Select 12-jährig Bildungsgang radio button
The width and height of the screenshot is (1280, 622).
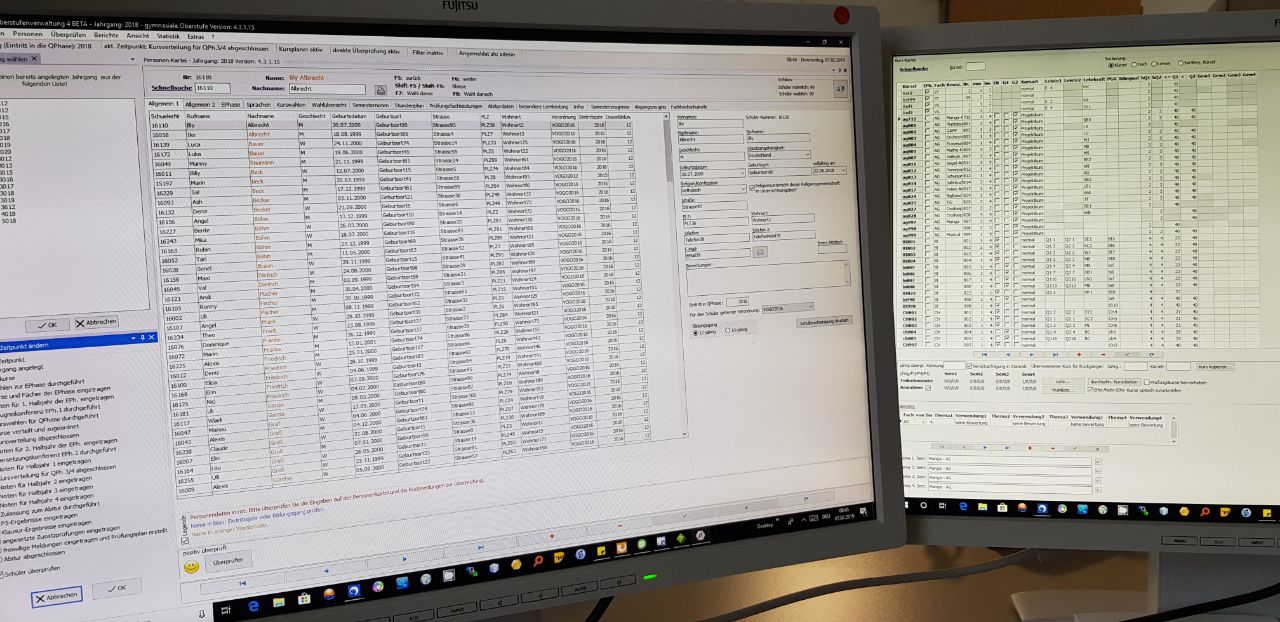coord(696,333)
